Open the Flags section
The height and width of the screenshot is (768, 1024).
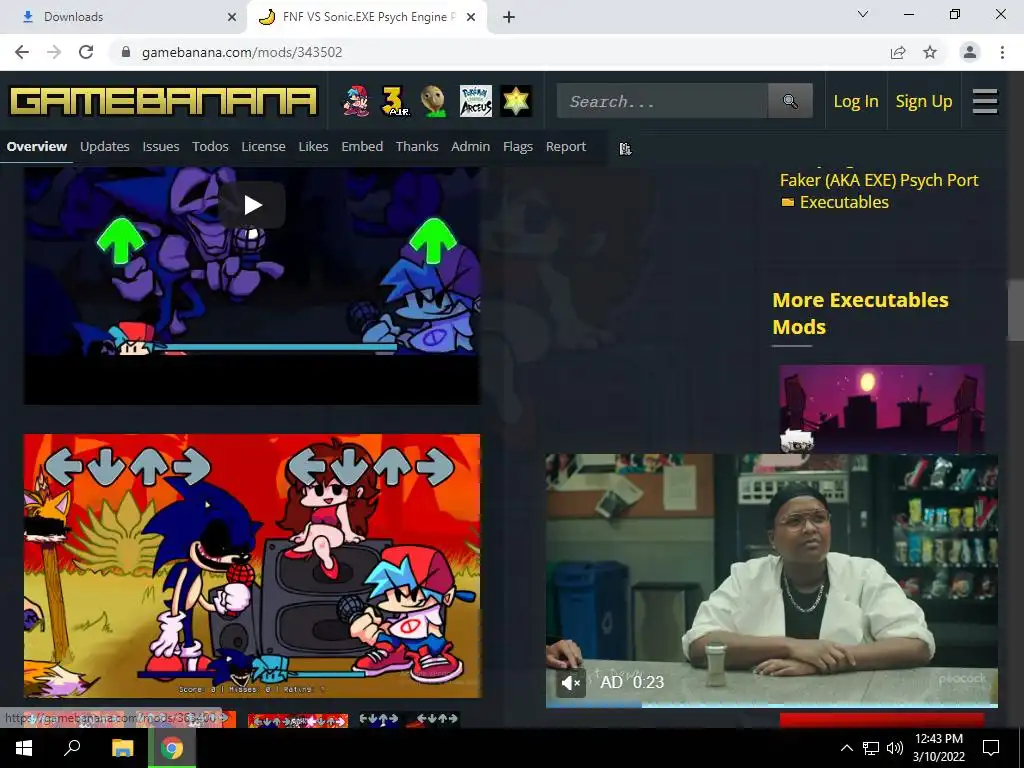tap(518, 146)
